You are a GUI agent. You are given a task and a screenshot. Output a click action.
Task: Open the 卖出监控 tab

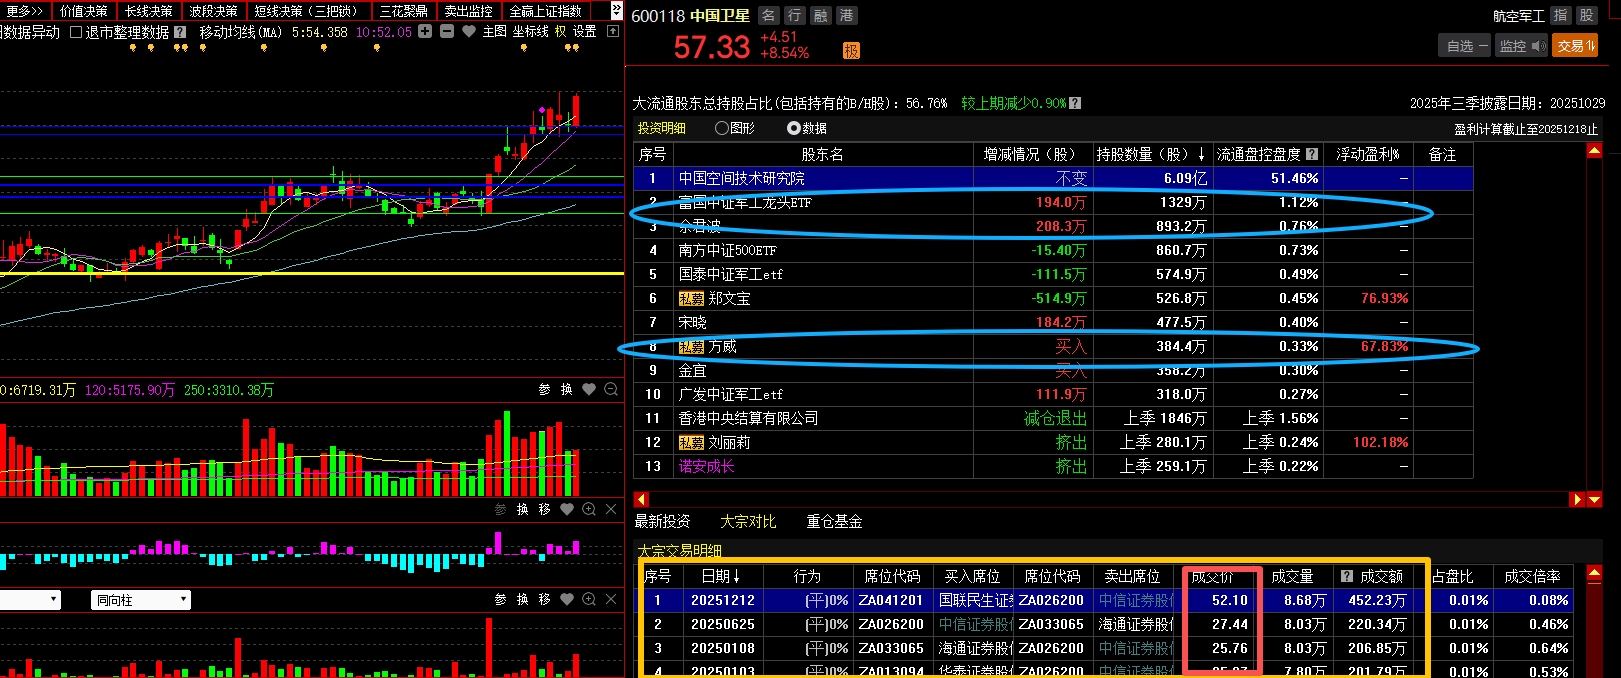(469, 11)
